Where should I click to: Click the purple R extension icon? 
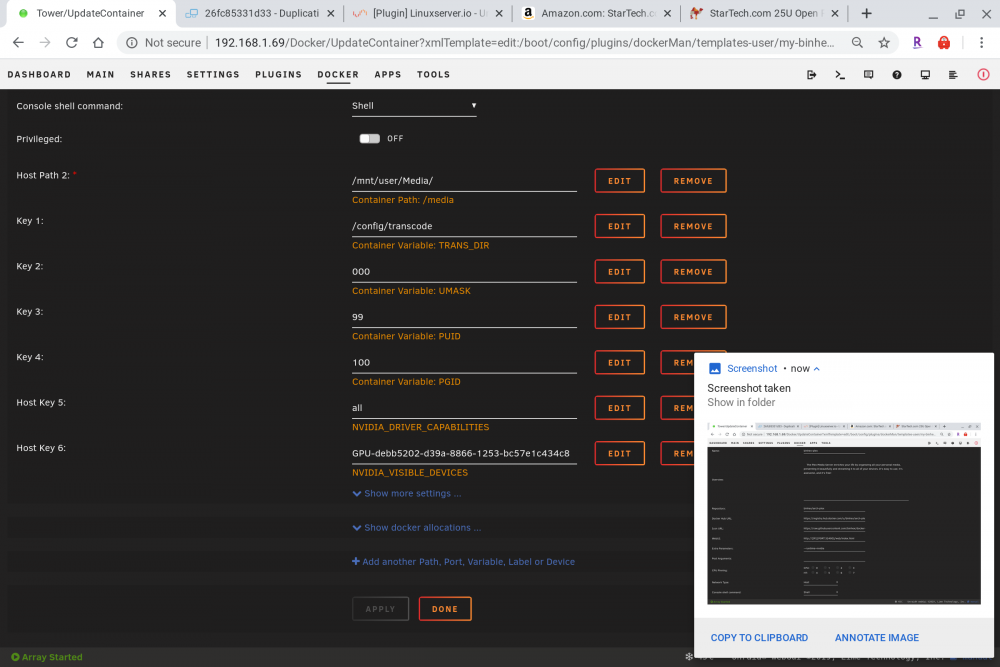917,43
